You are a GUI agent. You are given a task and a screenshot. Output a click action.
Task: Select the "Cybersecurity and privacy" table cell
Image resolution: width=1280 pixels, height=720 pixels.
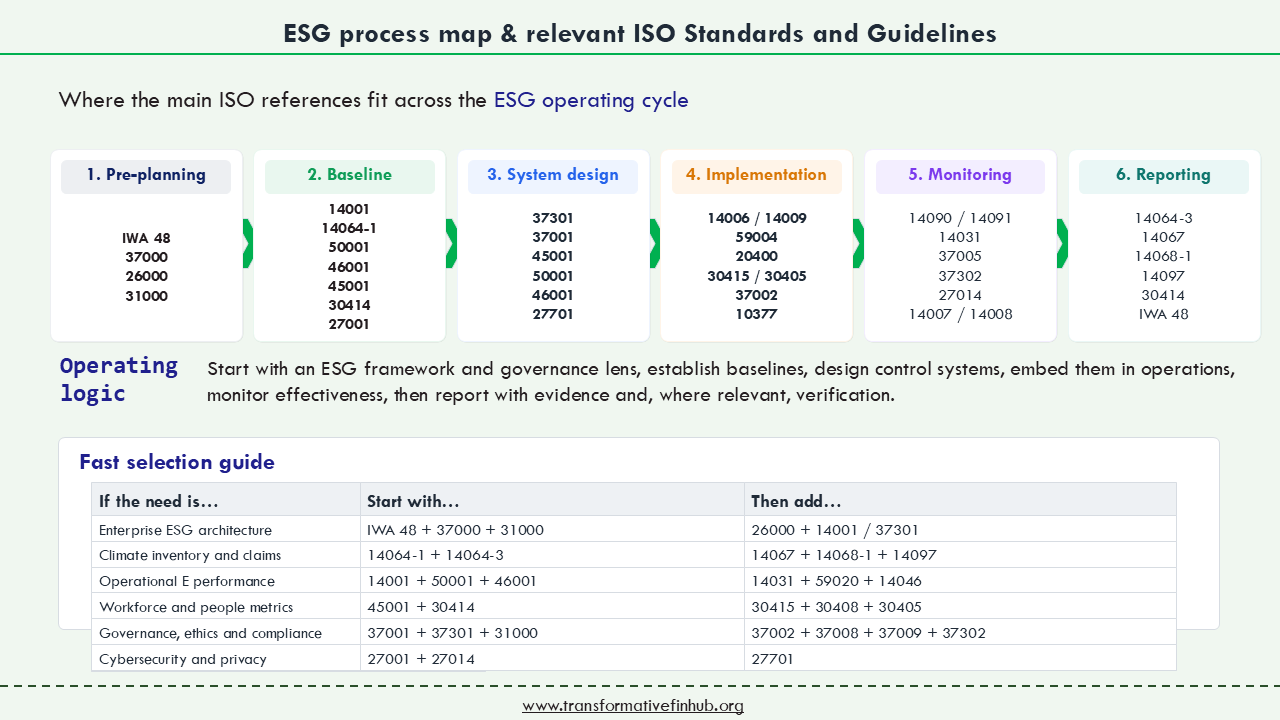pyautogui.click(x=183, y=659)
